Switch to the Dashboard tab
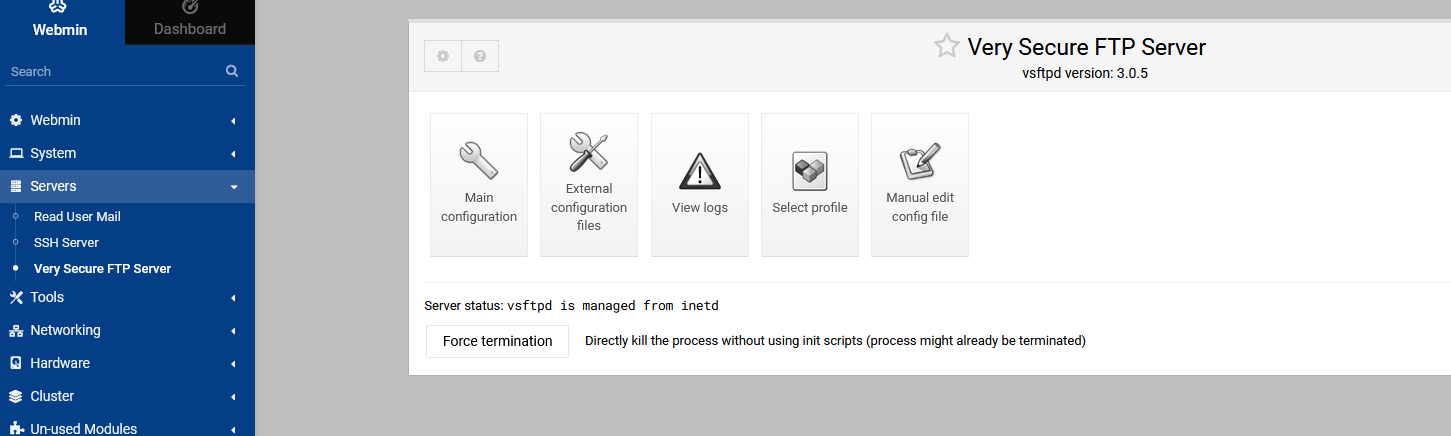This screenshot has width=1451, height=436. [x=190, y=20]
